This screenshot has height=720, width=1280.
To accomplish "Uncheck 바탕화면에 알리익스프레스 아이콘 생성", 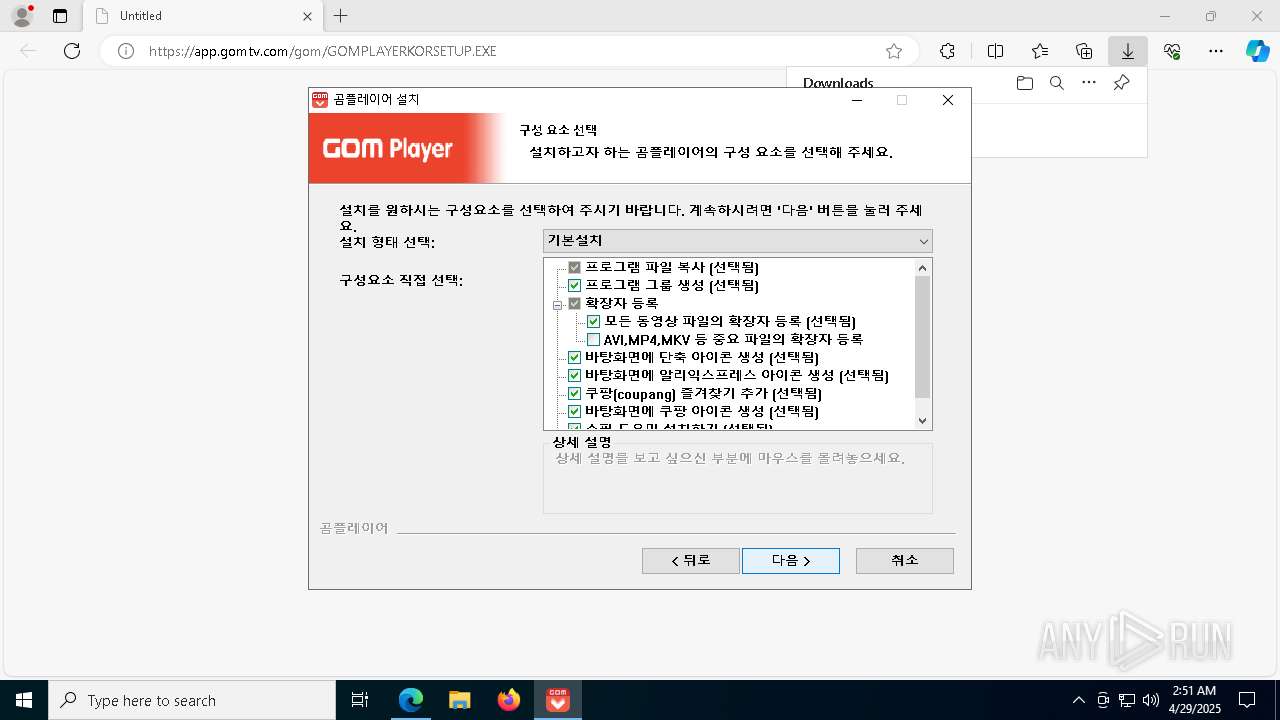I will (x=574, y=376).
